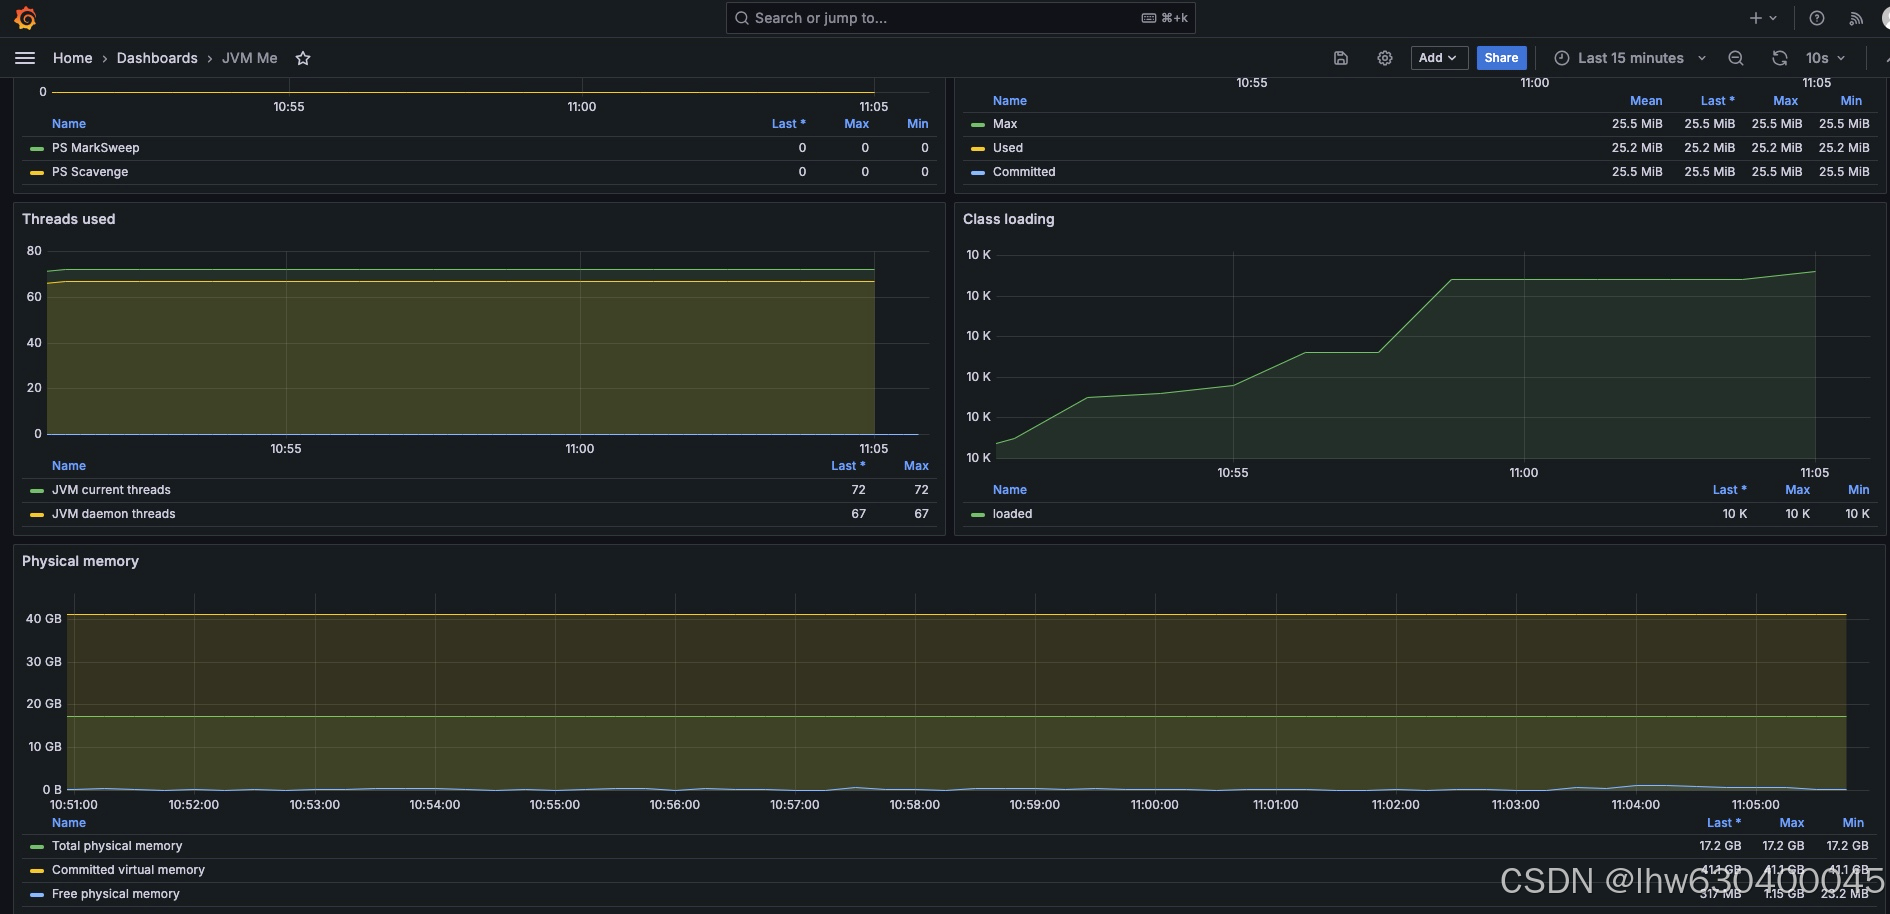Viewport: 1890px width, 914px height.
Task: Click the JVM Me breadcrumb
Action: [250, 58]
